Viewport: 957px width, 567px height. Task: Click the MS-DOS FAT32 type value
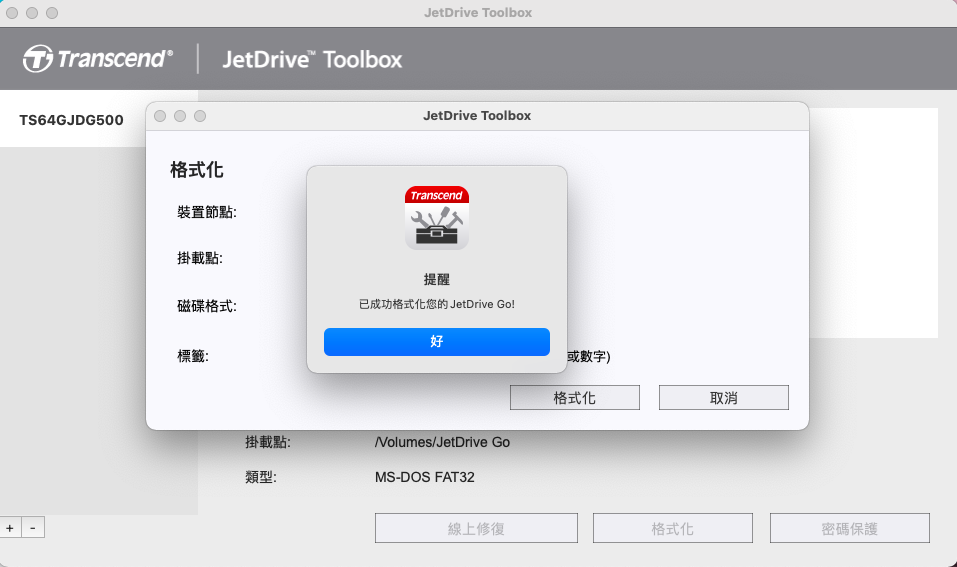point(425,477)
